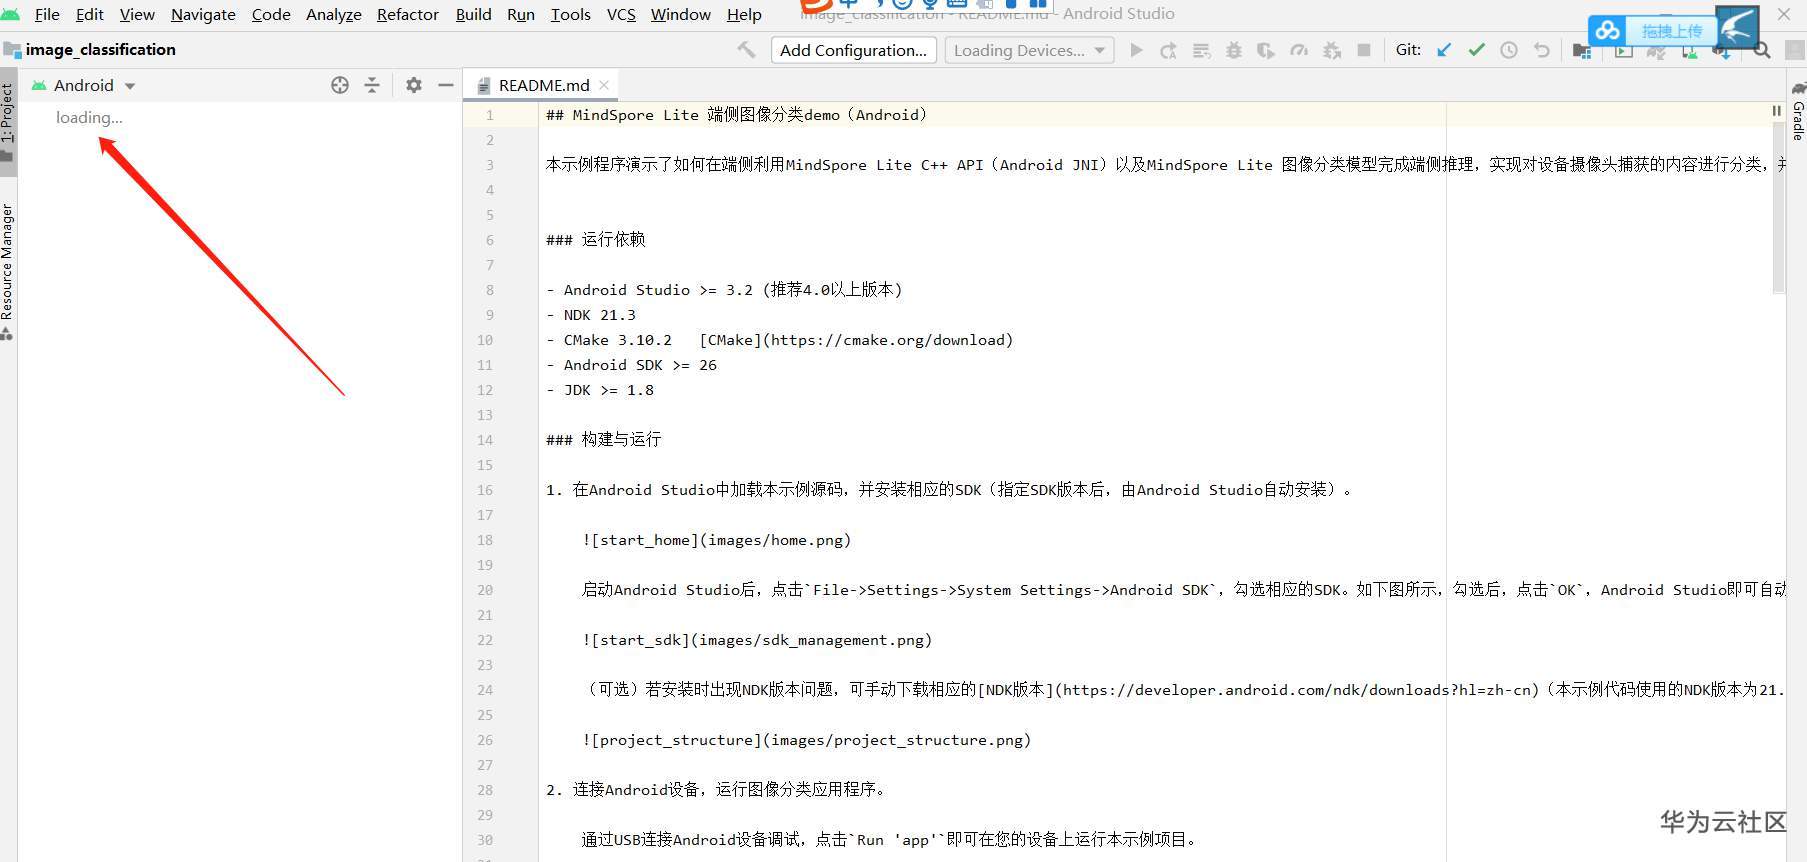
Task: Collapse all in Project panel
Action: pyautogui.click(x=372, y=85)
